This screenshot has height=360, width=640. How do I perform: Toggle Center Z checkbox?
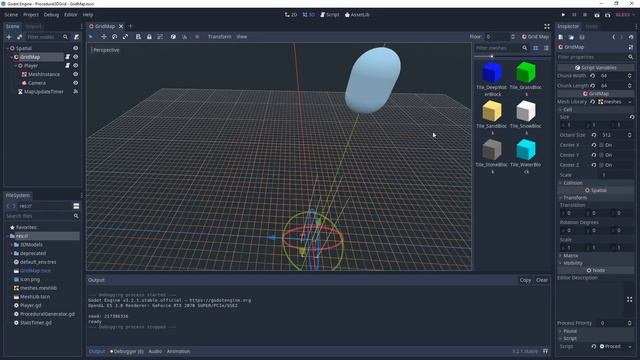[601, 165]
